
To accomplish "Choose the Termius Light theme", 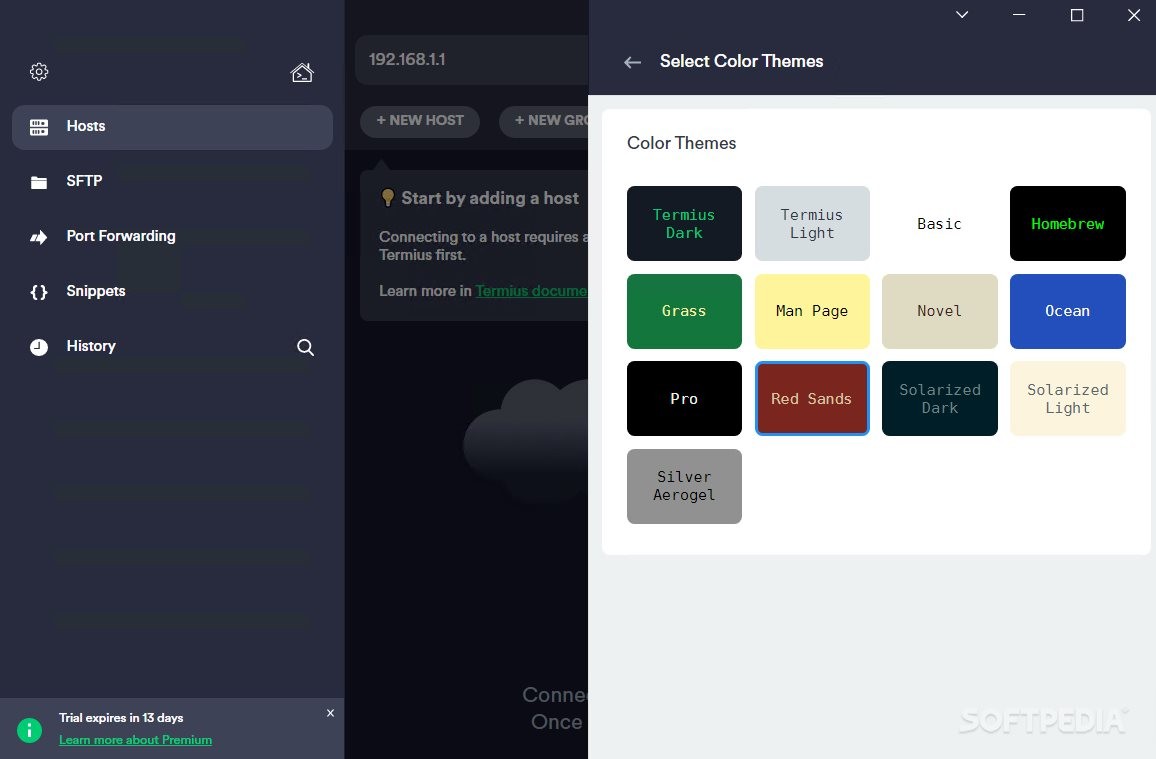I will (x=812, y=223).
